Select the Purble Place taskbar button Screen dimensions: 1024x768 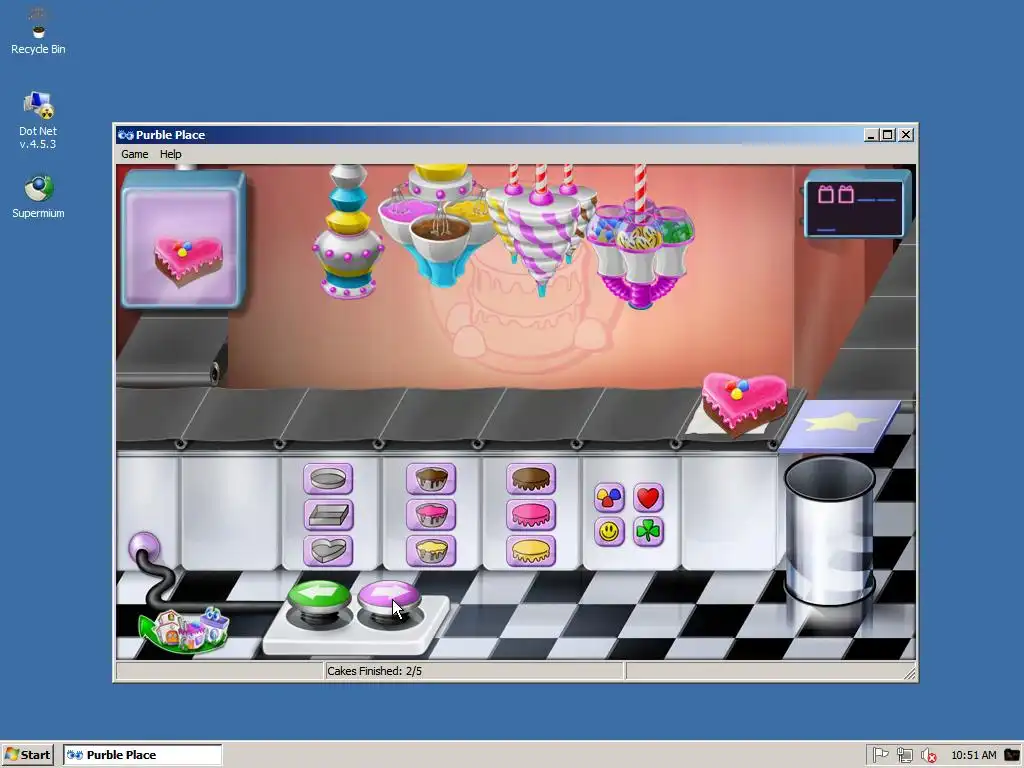click(x=142, y=755)
